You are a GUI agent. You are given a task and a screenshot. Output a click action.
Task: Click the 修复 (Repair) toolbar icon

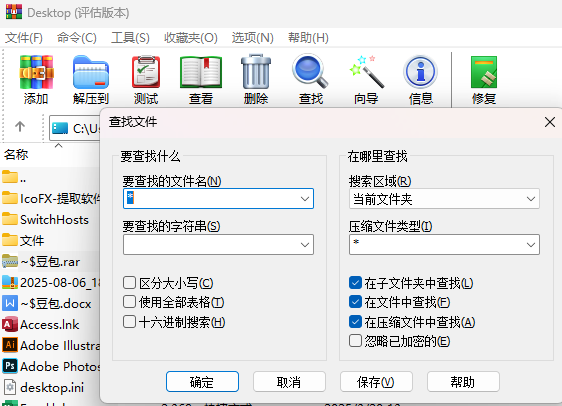pyautogui.click(x=484, y=72)
